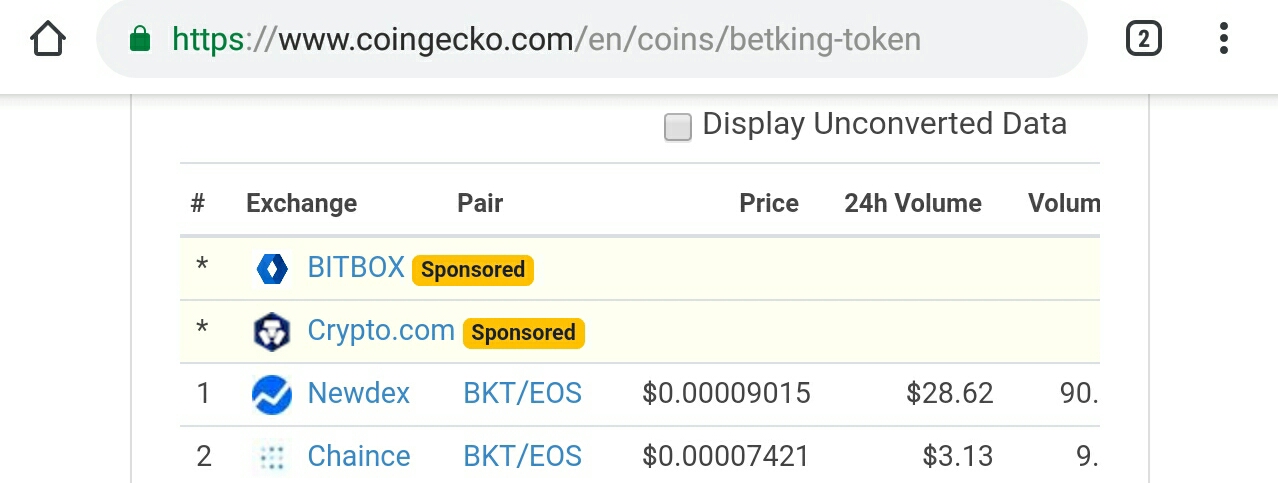Open Chaince BKT/EOS trading pair
The image size is (1278, 483).
point(522,456)
